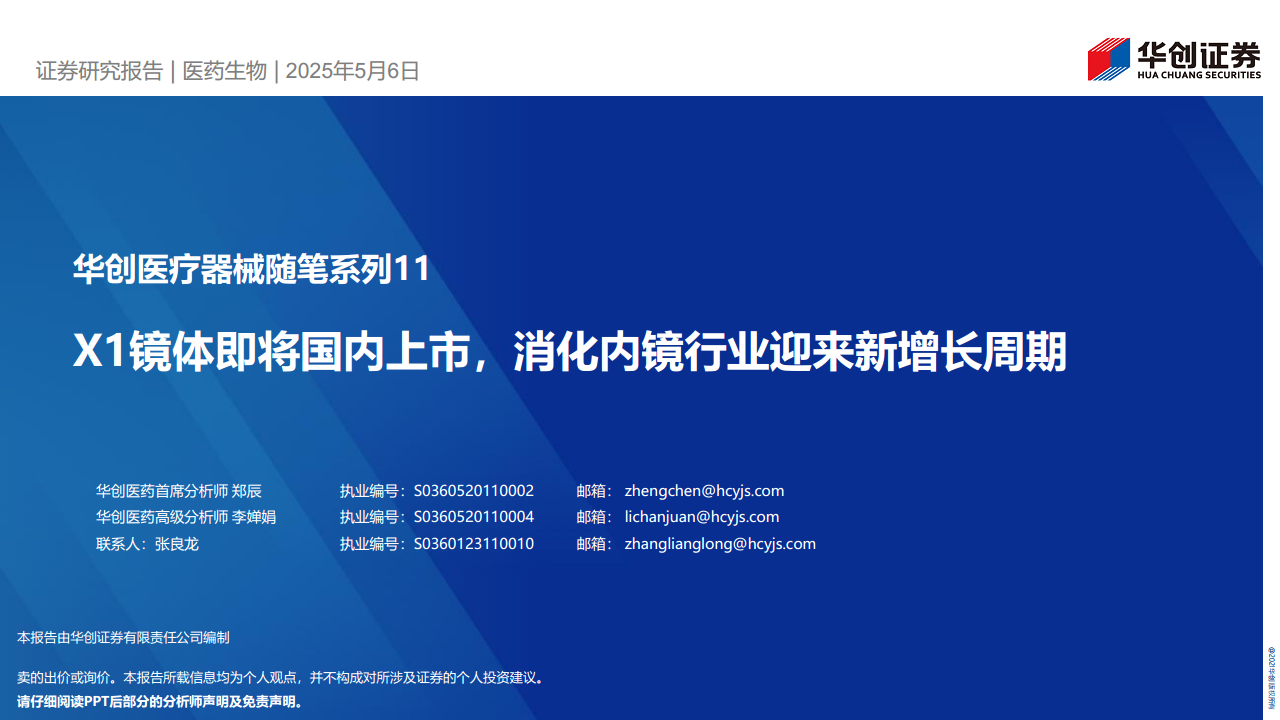Click analyst name 华创医药首席分析师 郑辰
Screen dimensions: 1280x720
pos(179,491)
